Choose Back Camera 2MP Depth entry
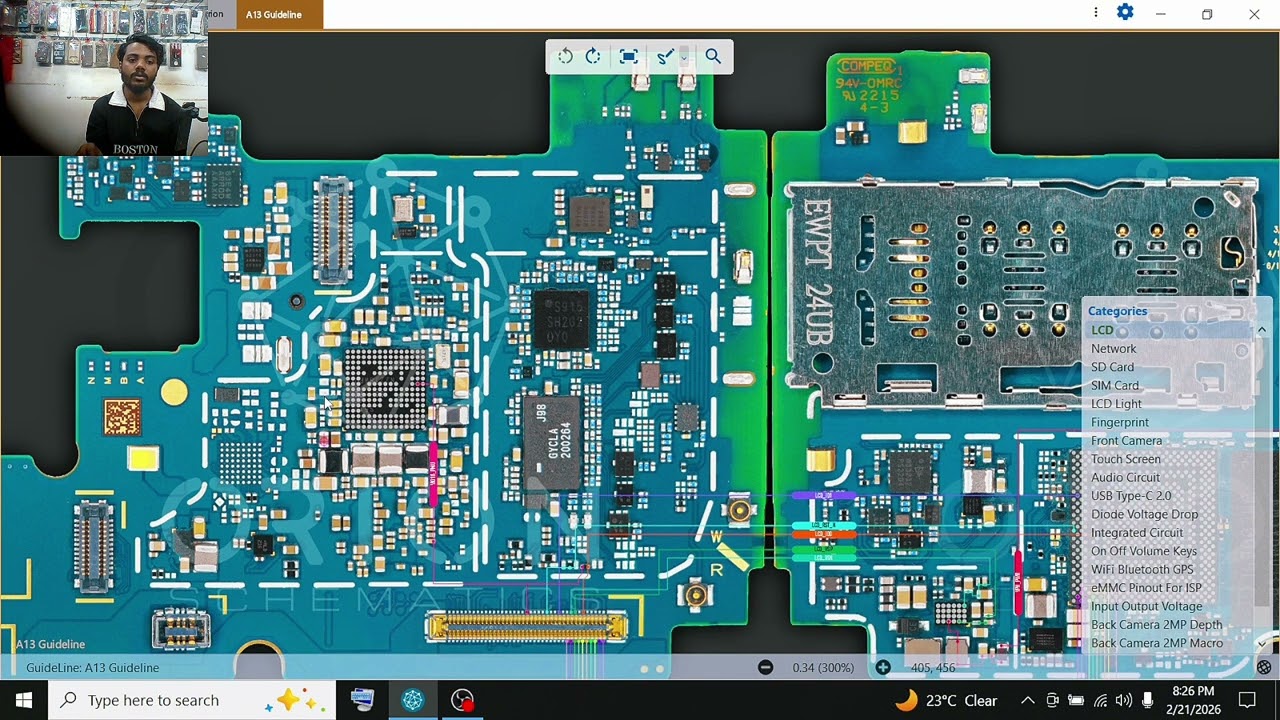The image size is (1280, 720). tap(1156, 625)
